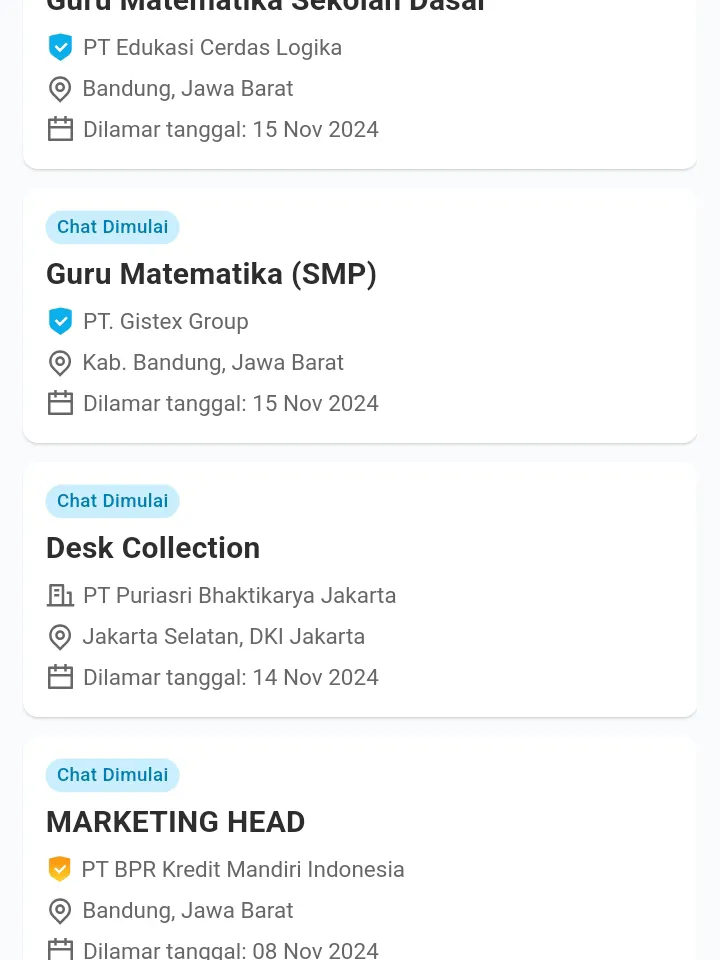Open the MARKETING HEAD job listing
This screenshot has height=960, width=720.
175,822
